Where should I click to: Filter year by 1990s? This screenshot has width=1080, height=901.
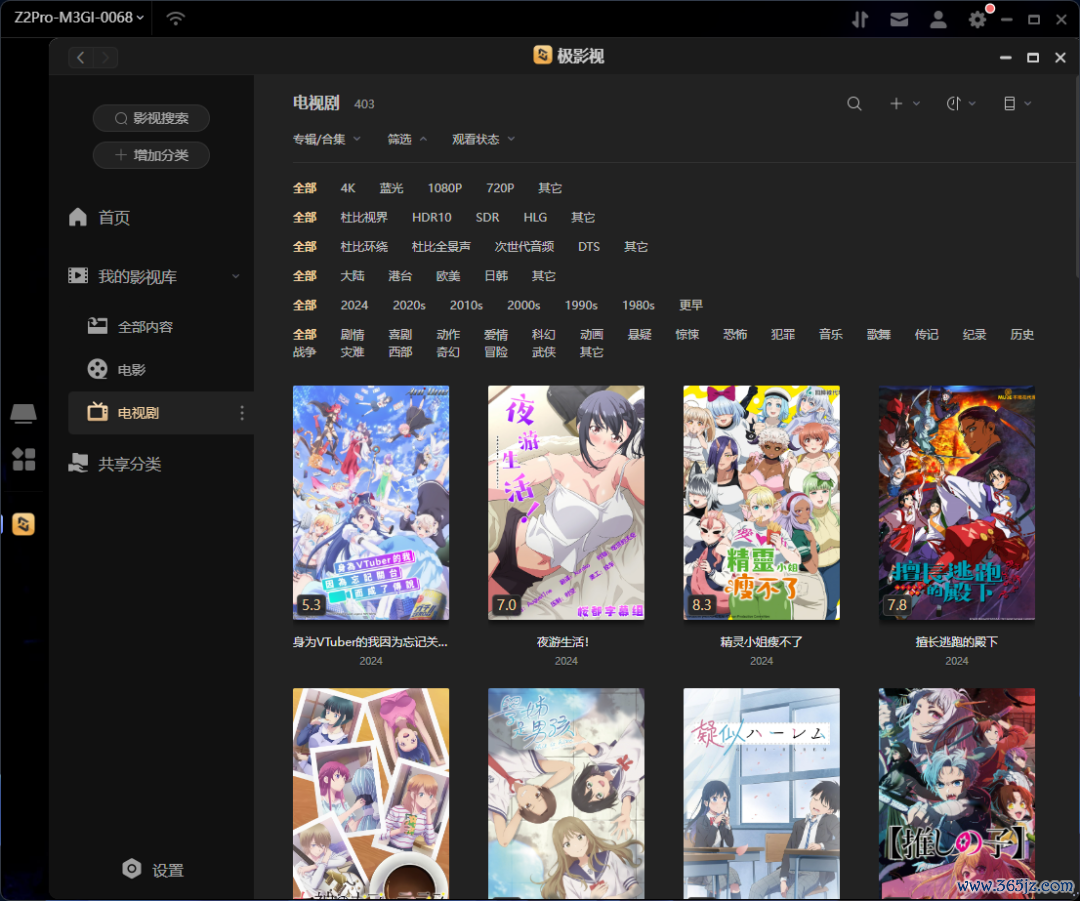click(x=581, y=305)
